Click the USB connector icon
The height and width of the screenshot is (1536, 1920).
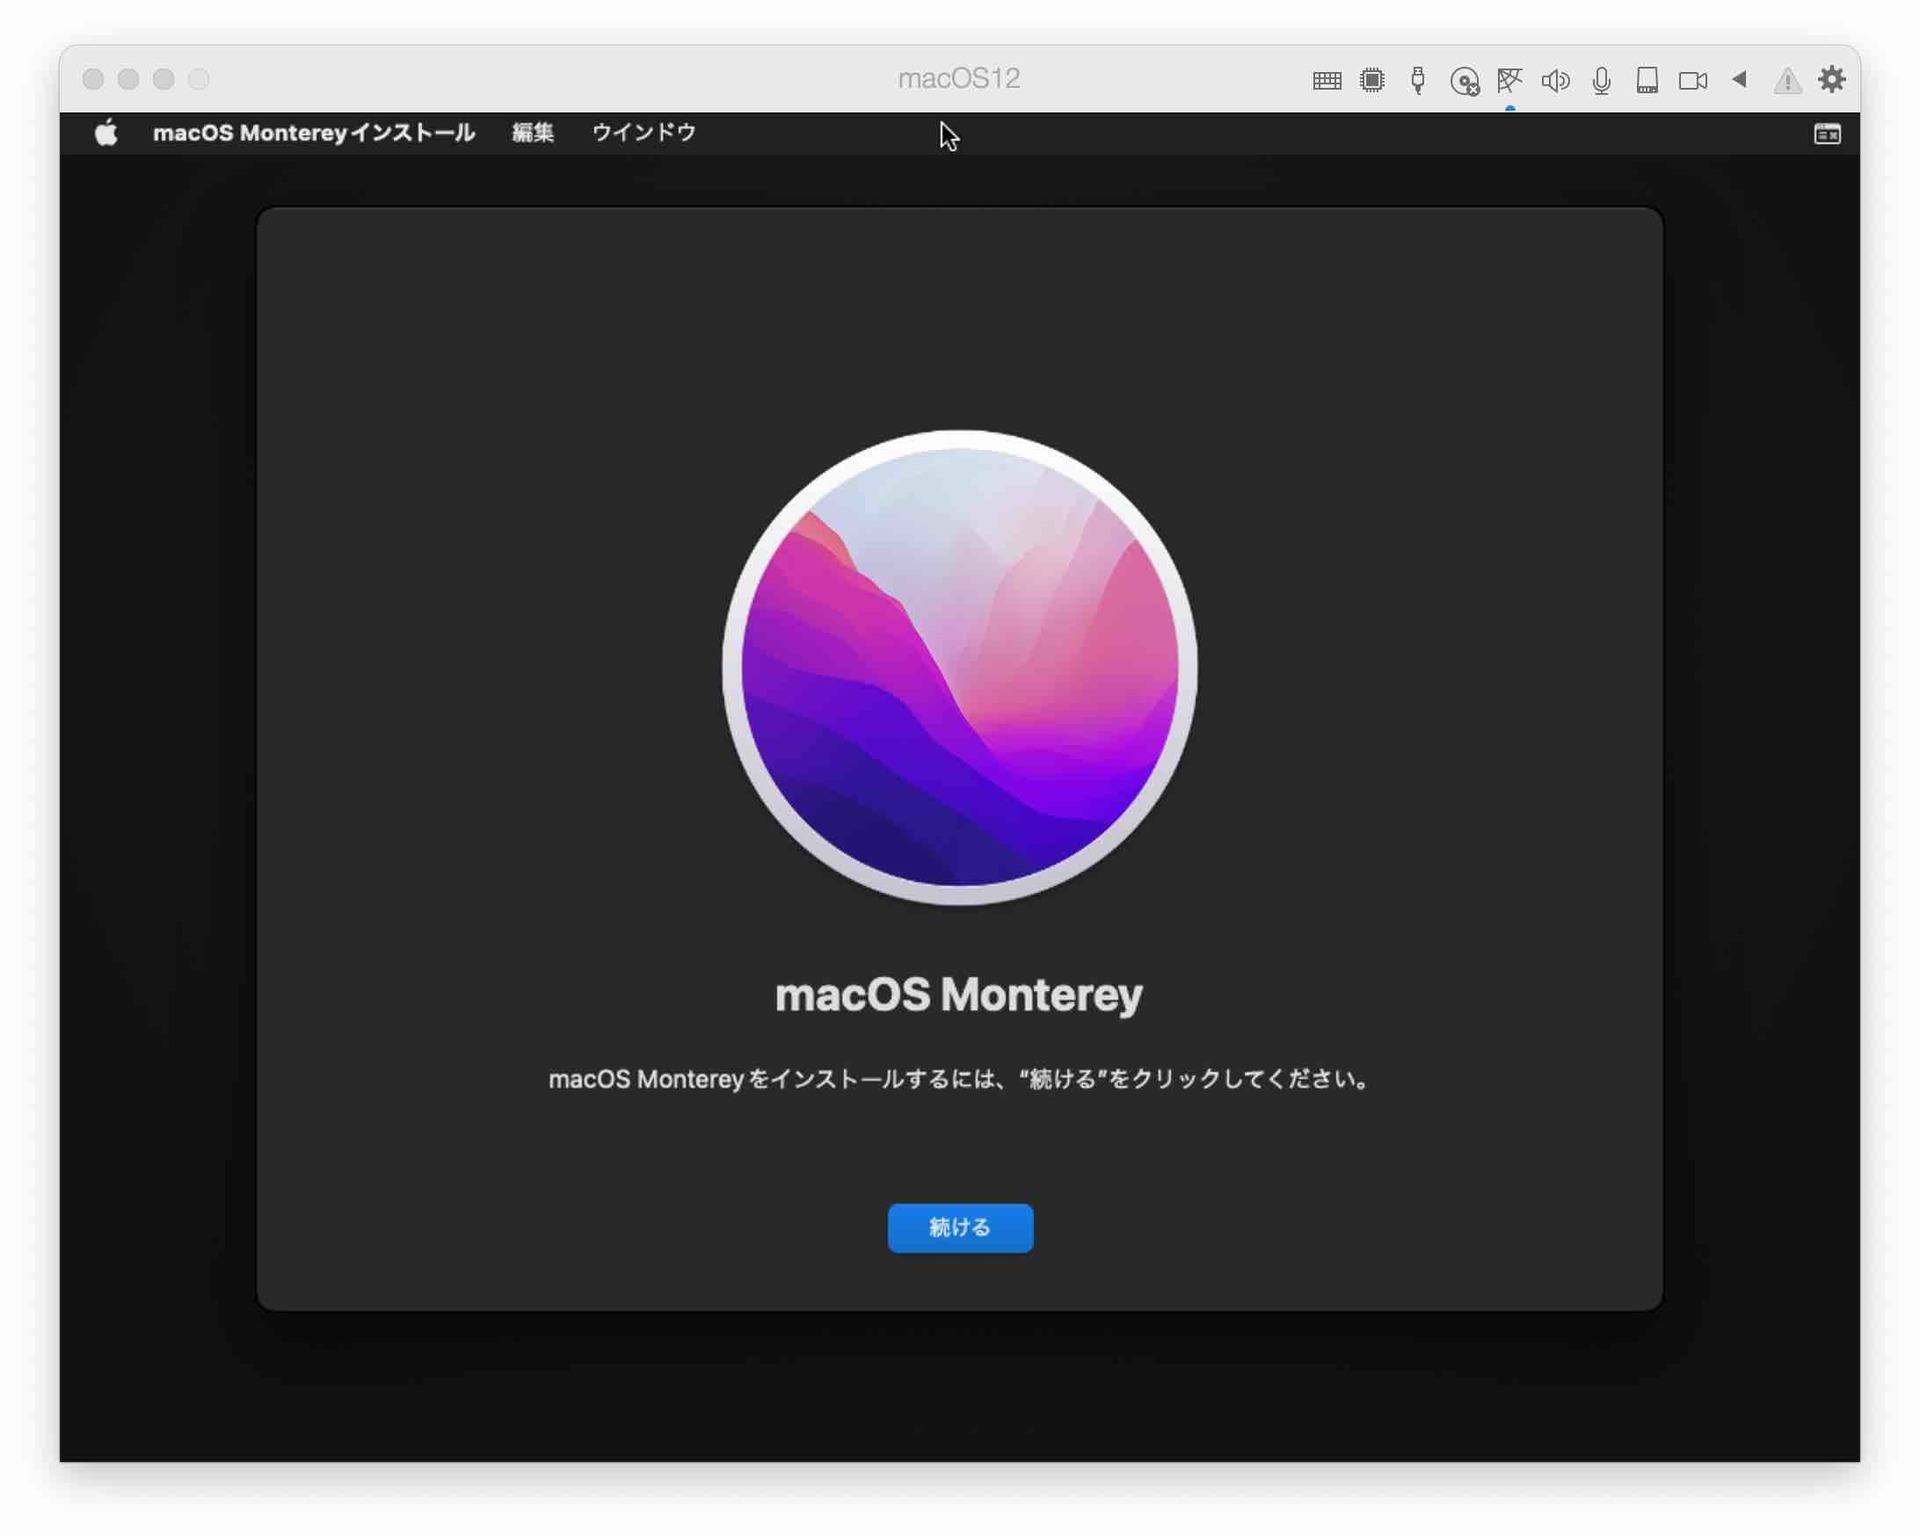coord(1418,80)
